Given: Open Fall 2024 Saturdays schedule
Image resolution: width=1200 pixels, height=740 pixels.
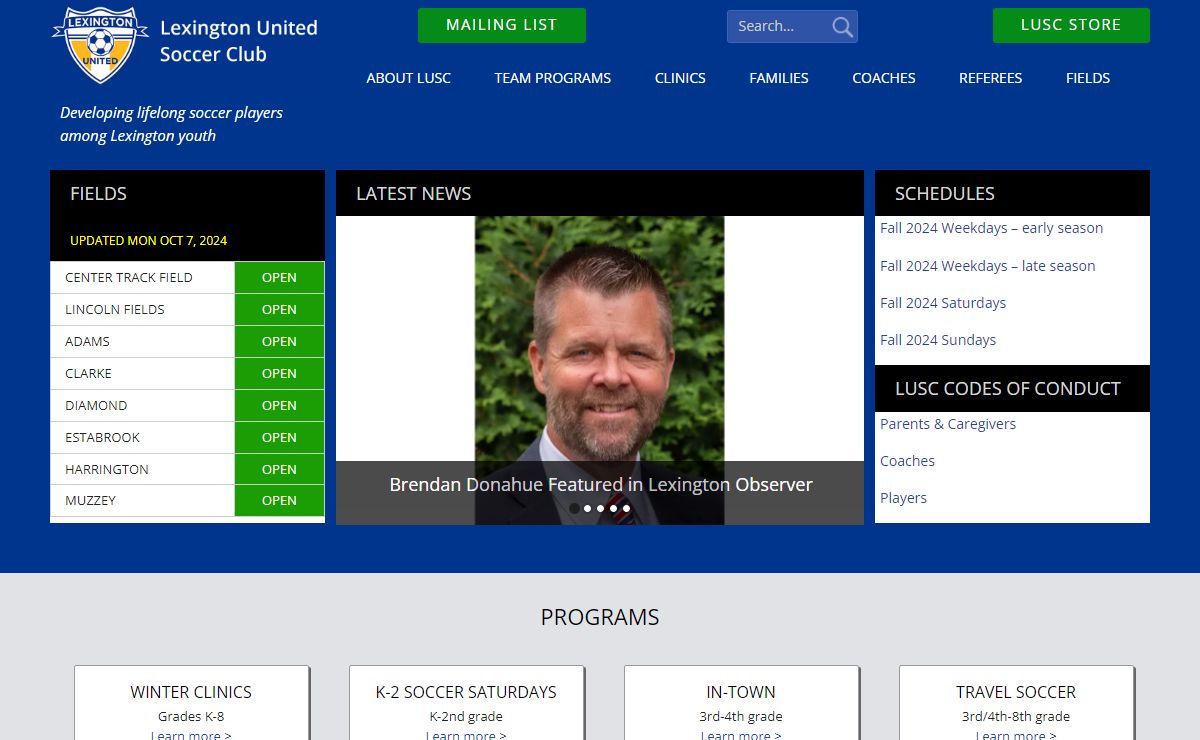Looking at the screenshot, I should click(x=943, y=303).
